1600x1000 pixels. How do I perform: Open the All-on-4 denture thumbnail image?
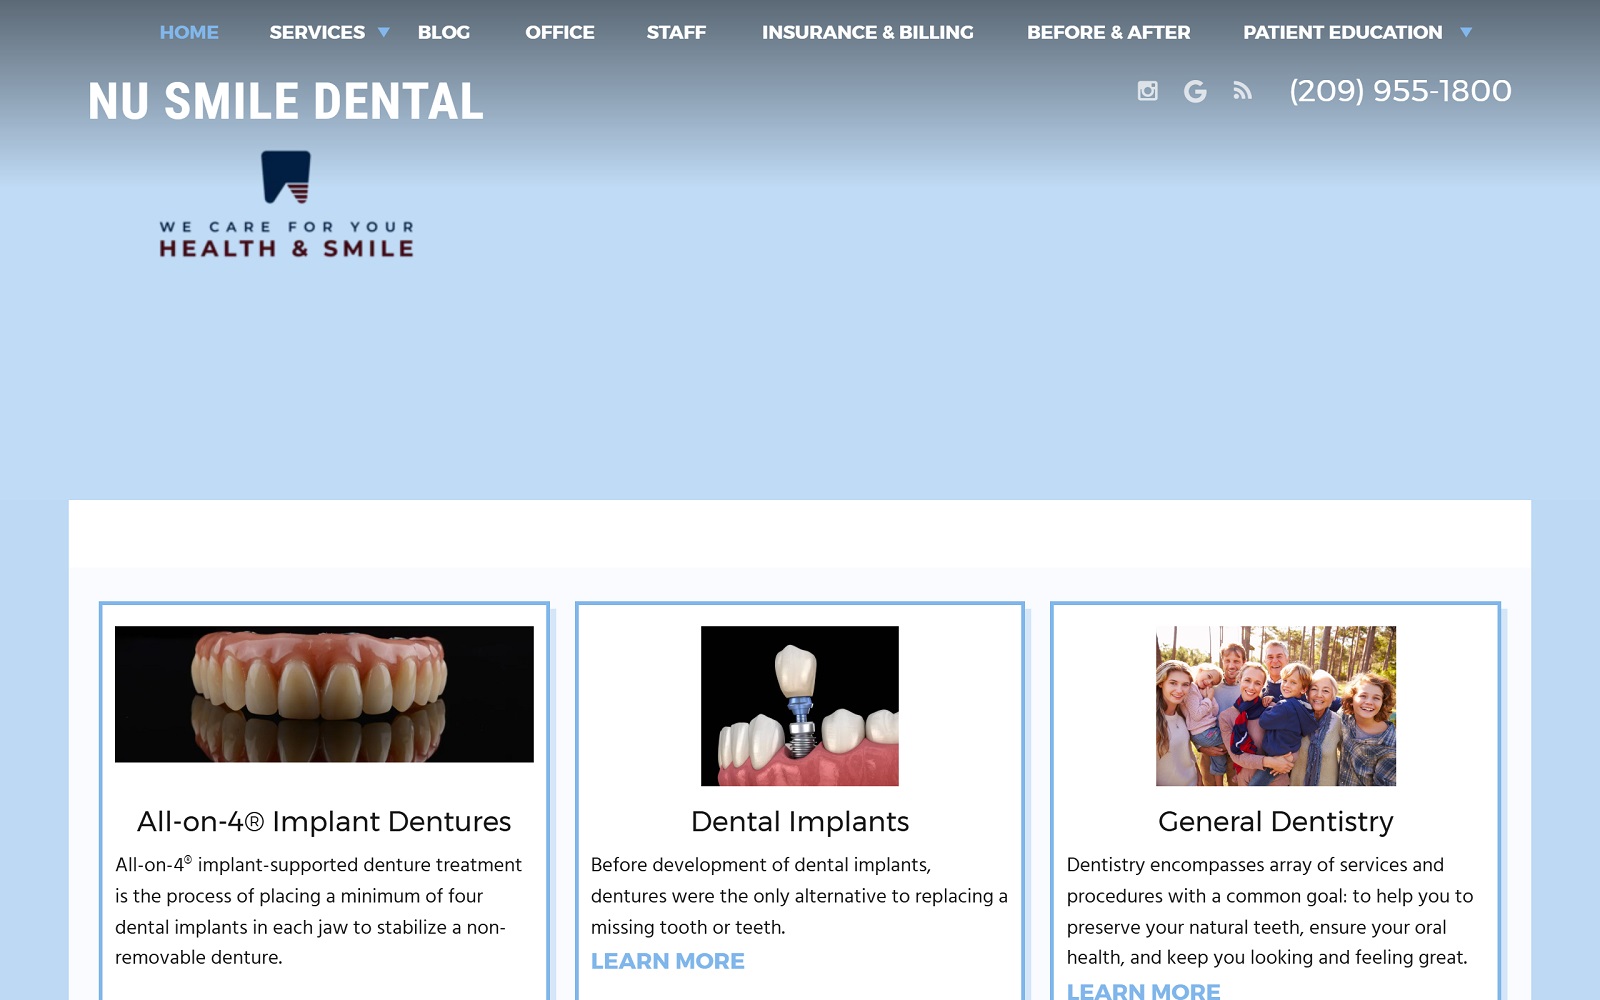point(324,694)
